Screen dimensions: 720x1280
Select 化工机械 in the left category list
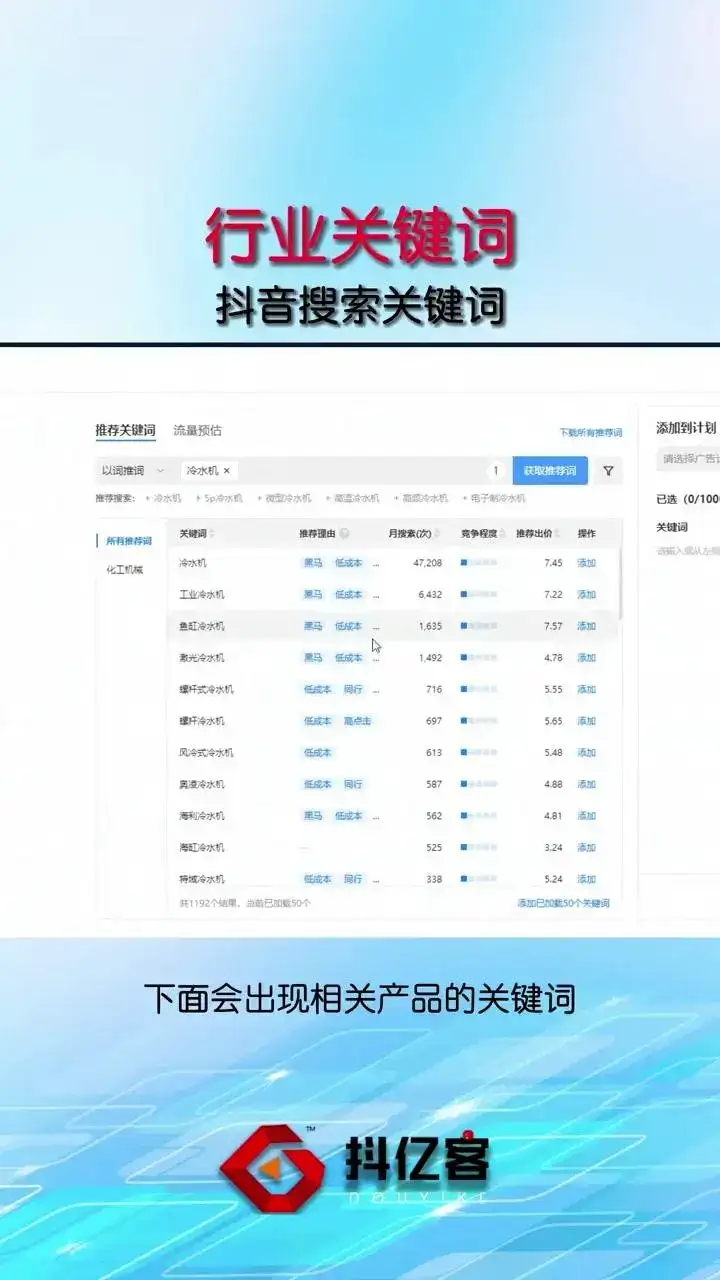click(124, 570)
